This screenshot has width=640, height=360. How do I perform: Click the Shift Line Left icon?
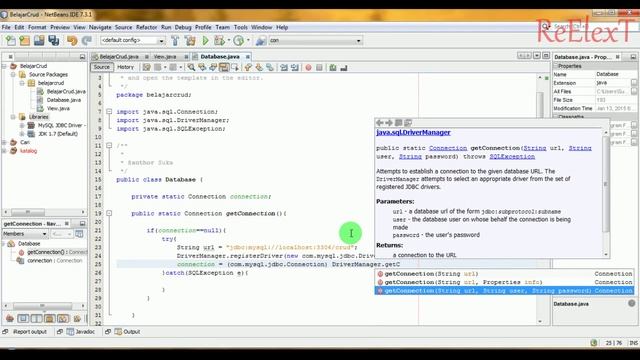284,67
